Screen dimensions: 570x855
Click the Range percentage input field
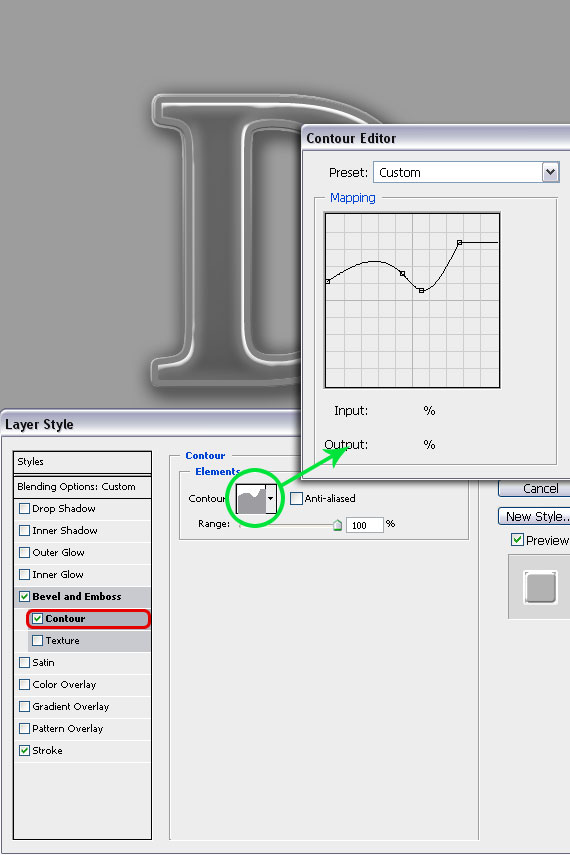click(x=364, y=525)
